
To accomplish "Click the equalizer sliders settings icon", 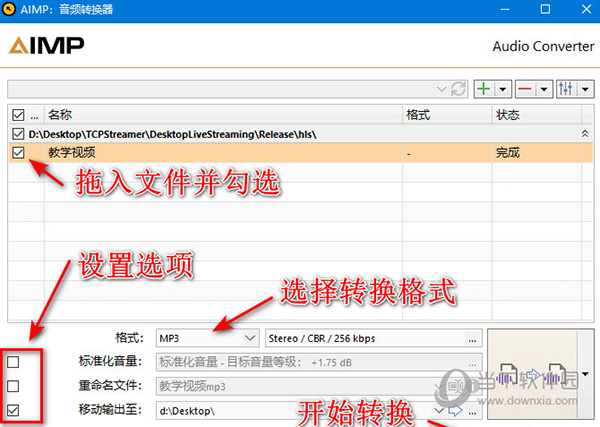I will (566, 89).
